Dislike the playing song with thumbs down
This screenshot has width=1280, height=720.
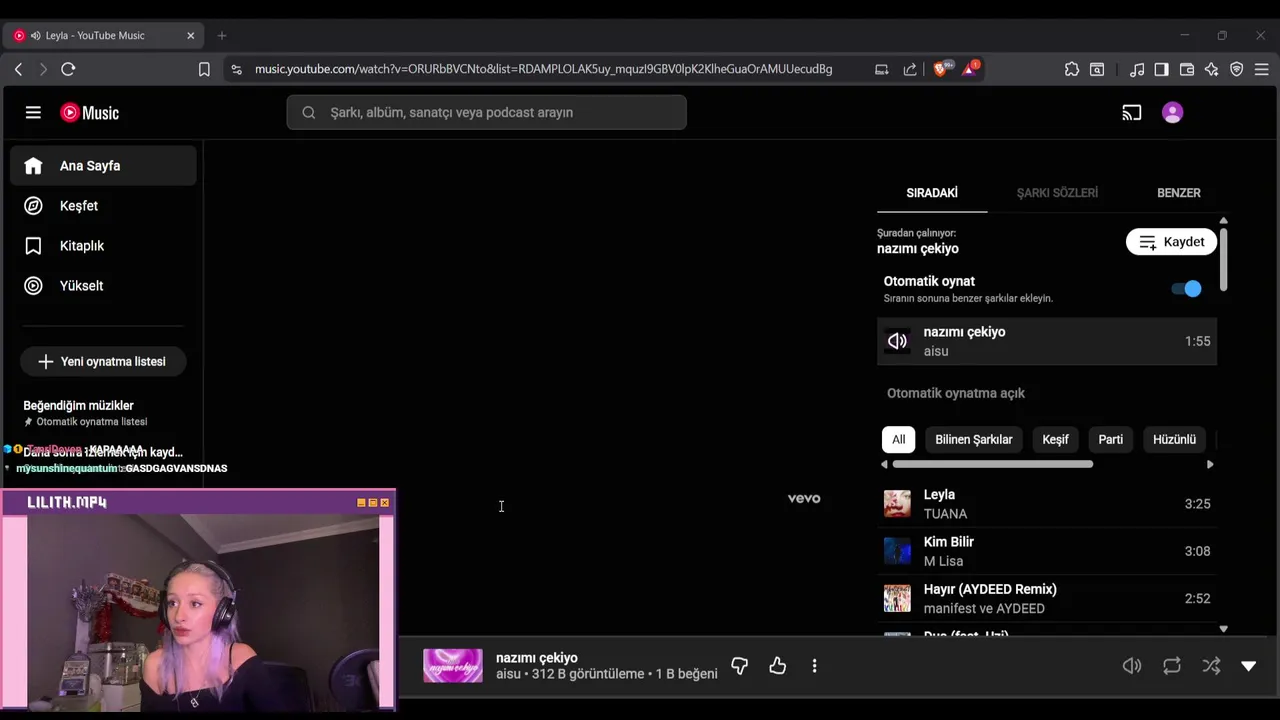[740, 666]
